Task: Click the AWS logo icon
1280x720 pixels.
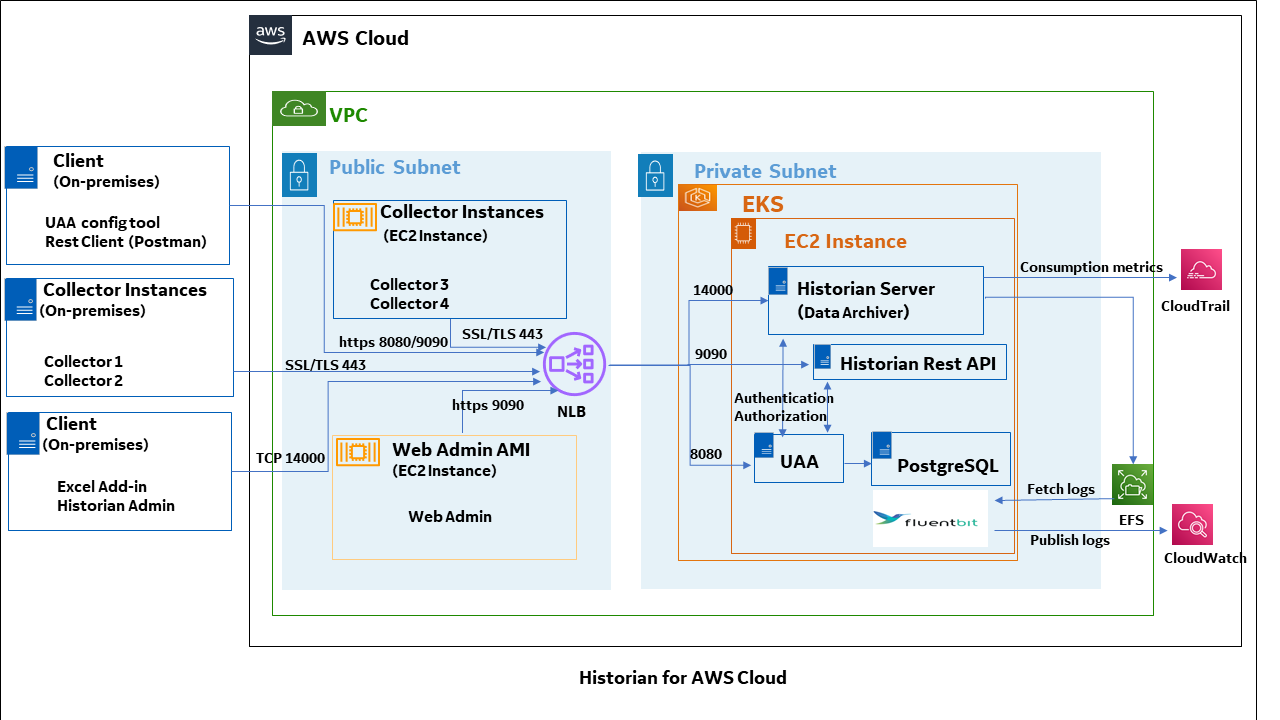Action: pyautogui.click(x=270, y=35)
